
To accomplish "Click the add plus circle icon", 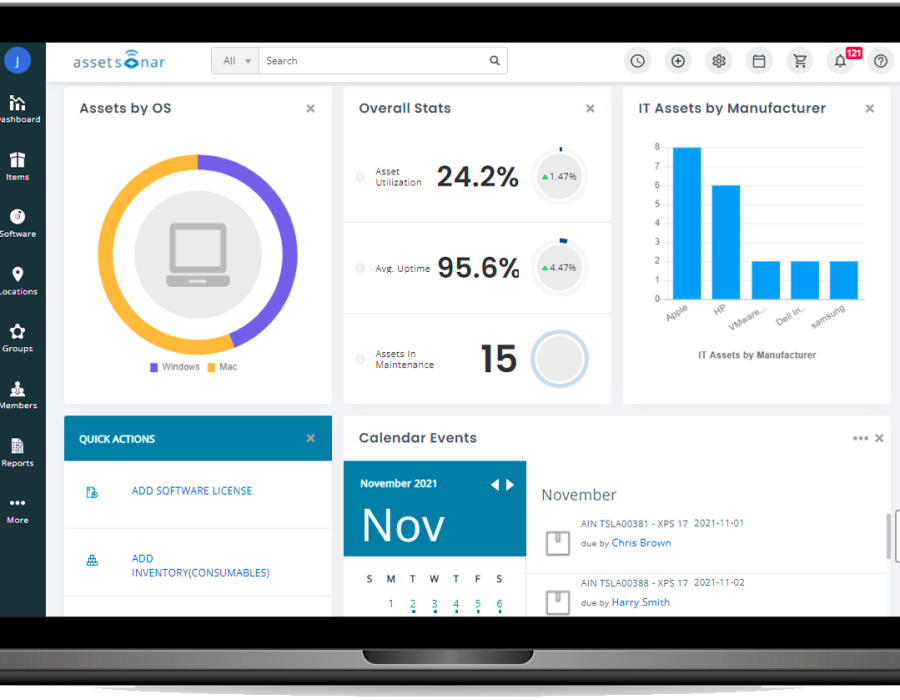I will click(678, 61).
